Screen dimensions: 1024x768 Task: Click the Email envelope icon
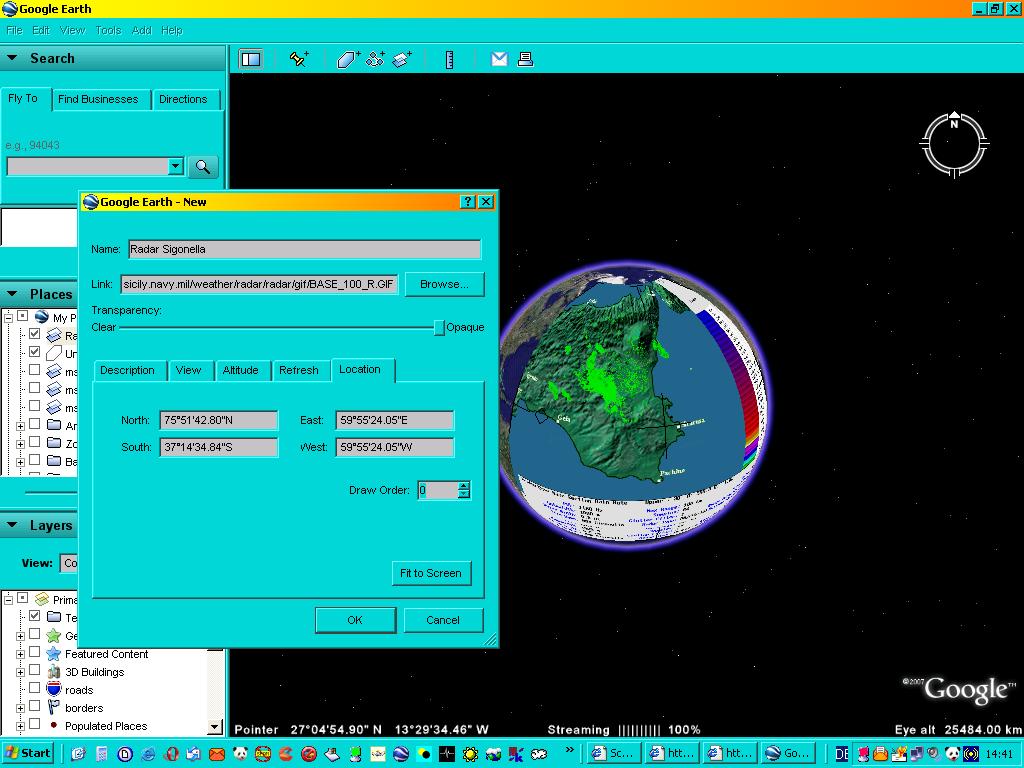499,60
